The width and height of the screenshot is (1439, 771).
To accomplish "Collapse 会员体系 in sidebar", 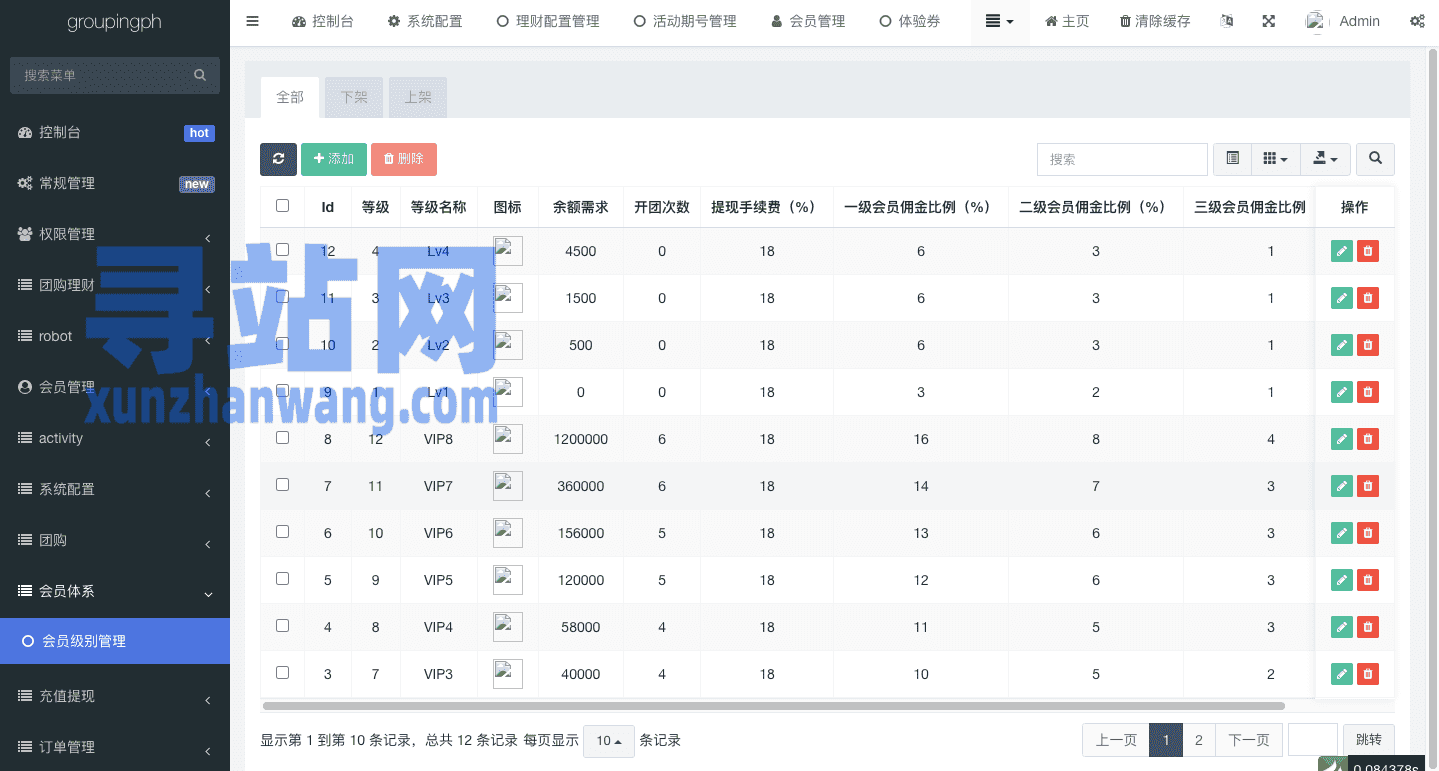I will pos(115,591).
